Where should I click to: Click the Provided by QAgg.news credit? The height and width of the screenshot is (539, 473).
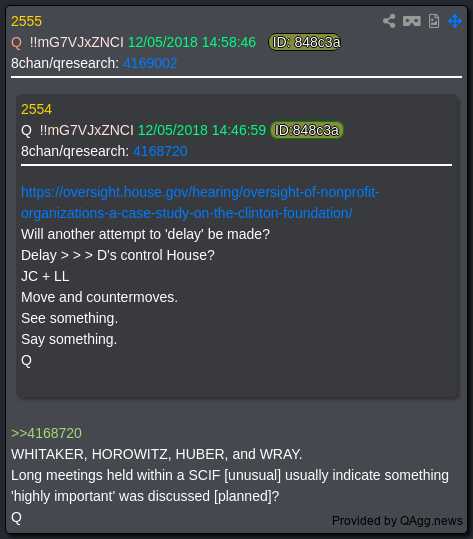[x=397, y=521]
